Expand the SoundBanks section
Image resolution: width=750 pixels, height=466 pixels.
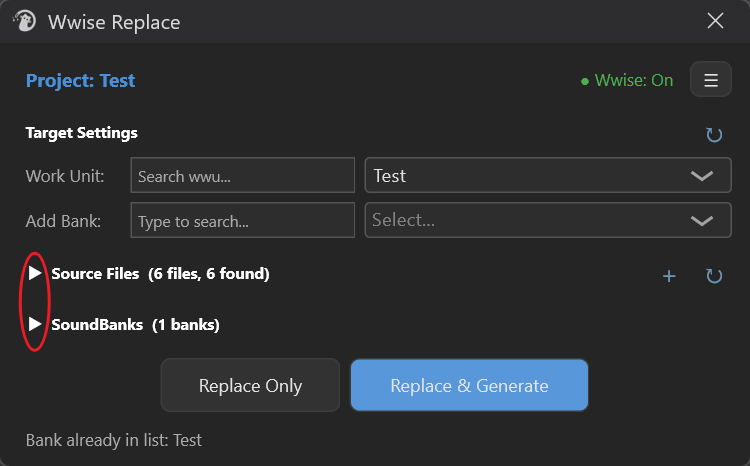pyautogui.click(x=34, y=324)
